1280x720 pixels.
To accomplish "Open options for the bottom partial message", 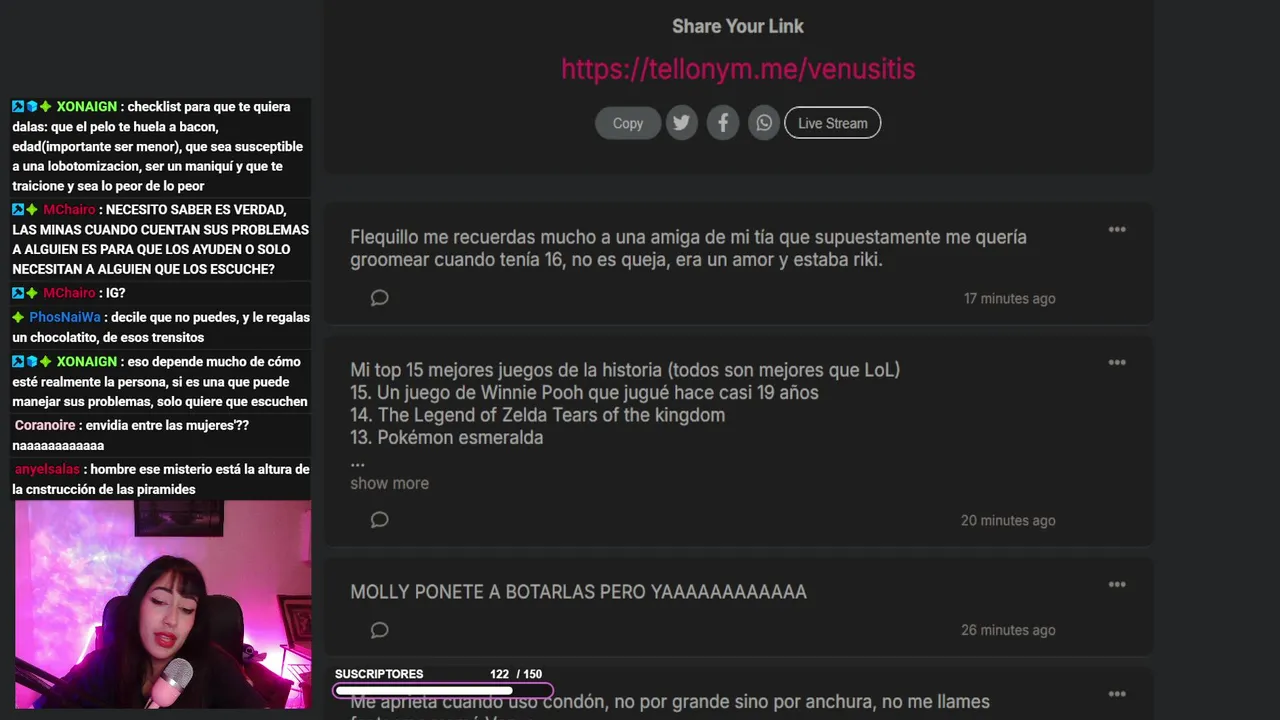I will tap(1117, 694).
